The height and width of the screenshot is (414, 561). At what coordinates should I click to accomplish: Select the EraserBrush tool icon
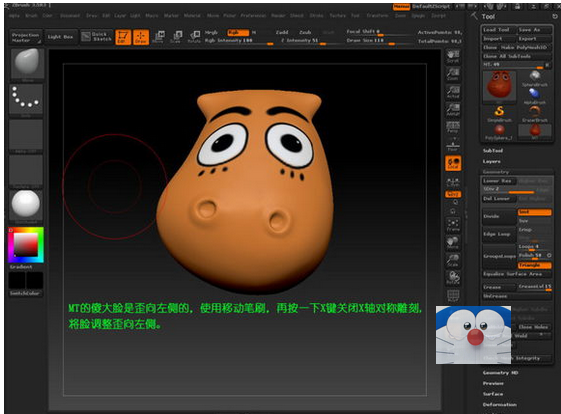(535, 114)
